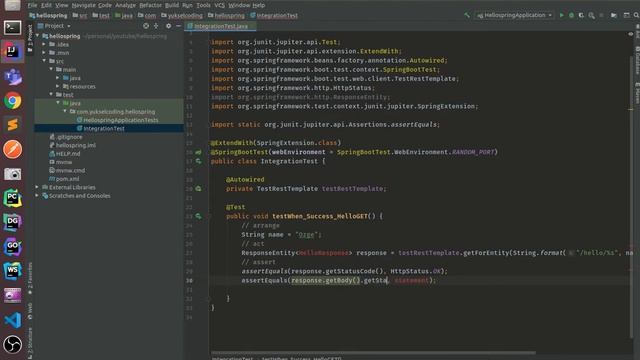The height and width of the screenshot is (360, 640).
Task: Open the Project view selector dropdown
Action: [x=54, y=26]
